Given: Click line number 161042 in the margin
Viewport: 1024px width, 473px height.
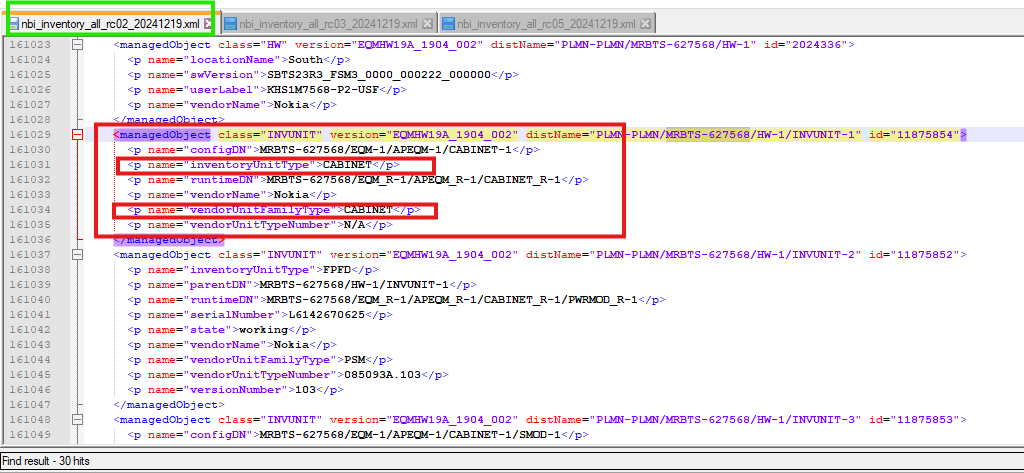Looking at the screenshot, I should pos(28,330).
